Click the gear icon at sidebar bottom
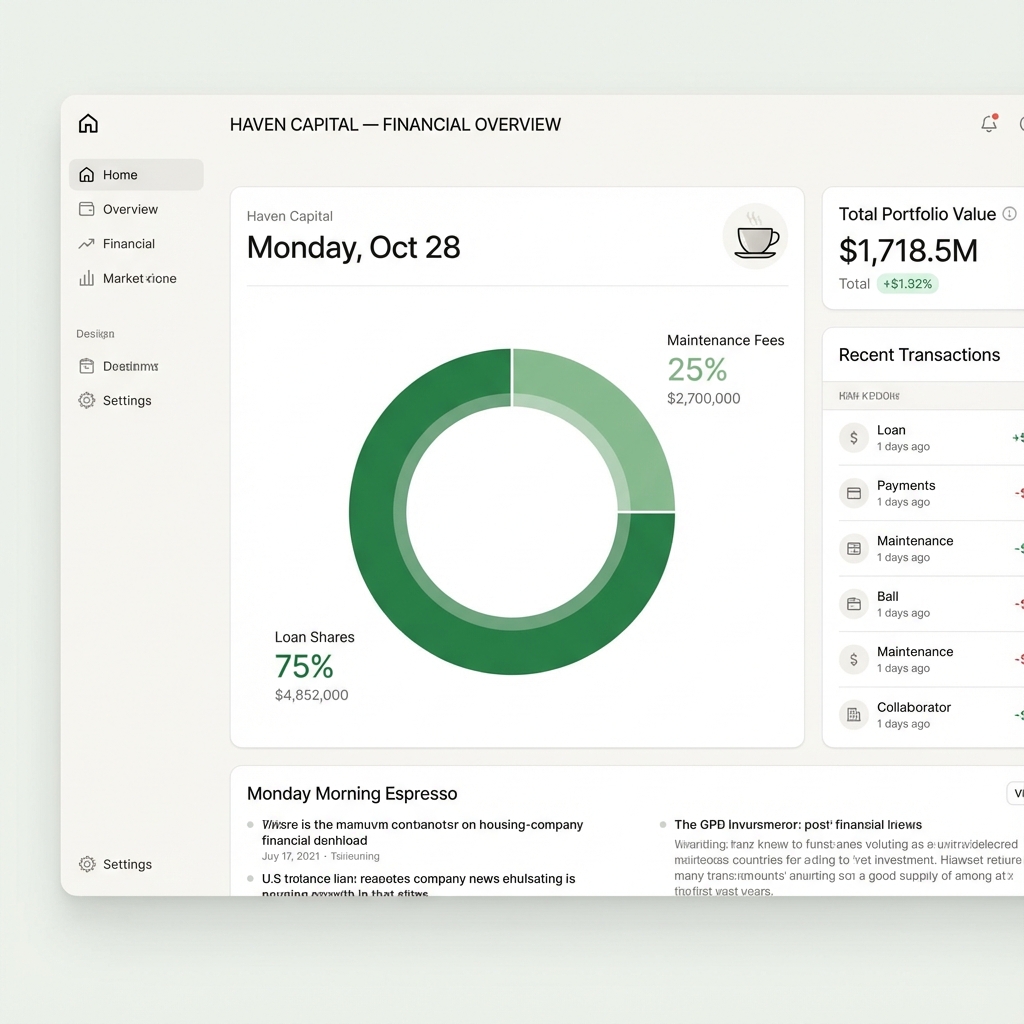1024x1024 pixels. (87, 864)
